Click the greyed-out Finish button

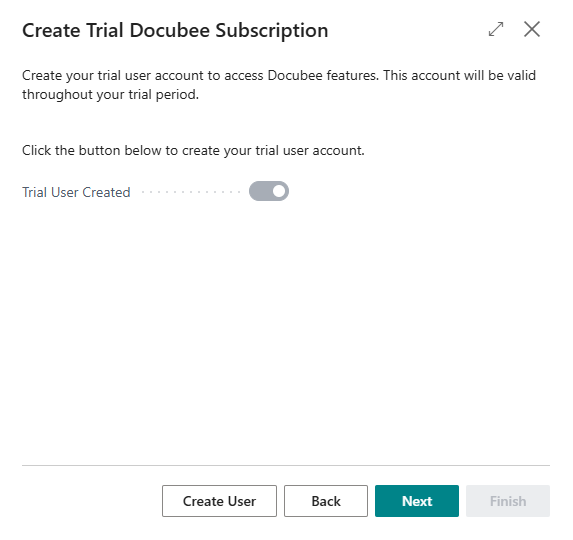click(508, 501)
